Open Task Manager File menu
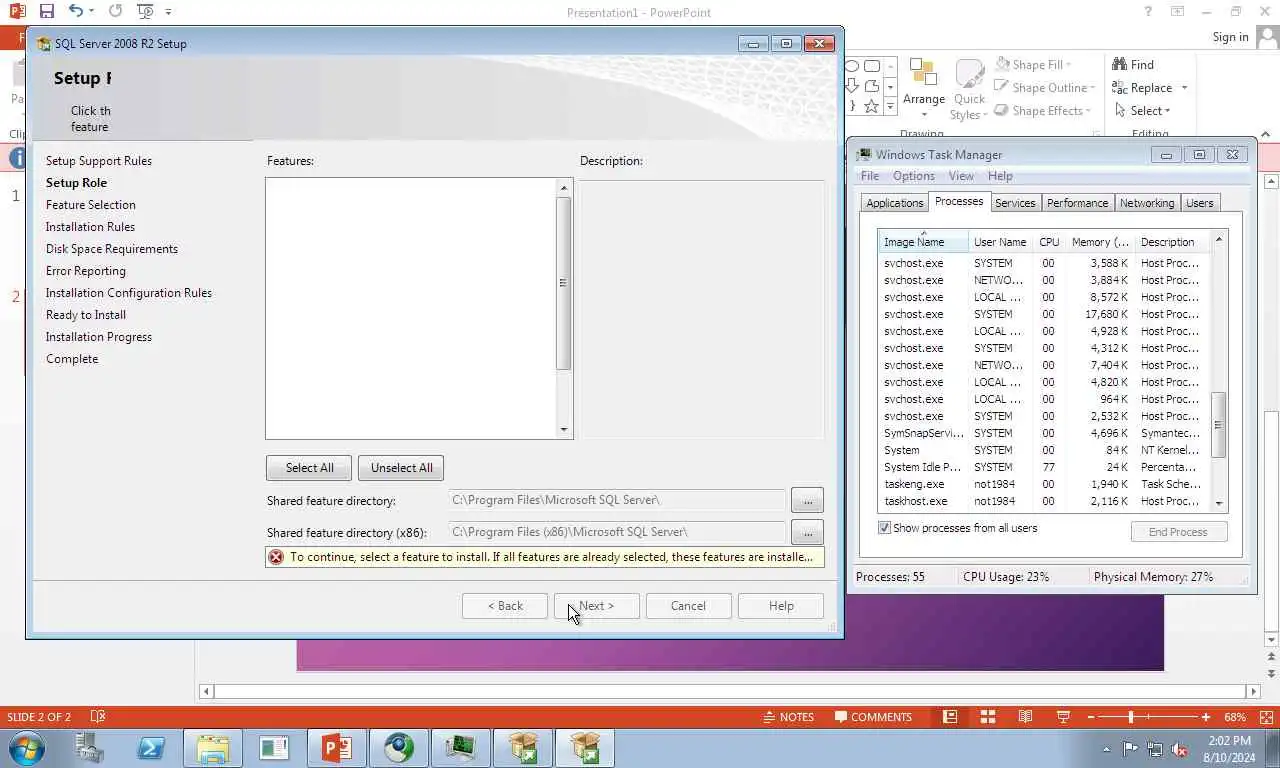Image resolution: width=1280 pixels, height=768 pixels. pos(870,176)
